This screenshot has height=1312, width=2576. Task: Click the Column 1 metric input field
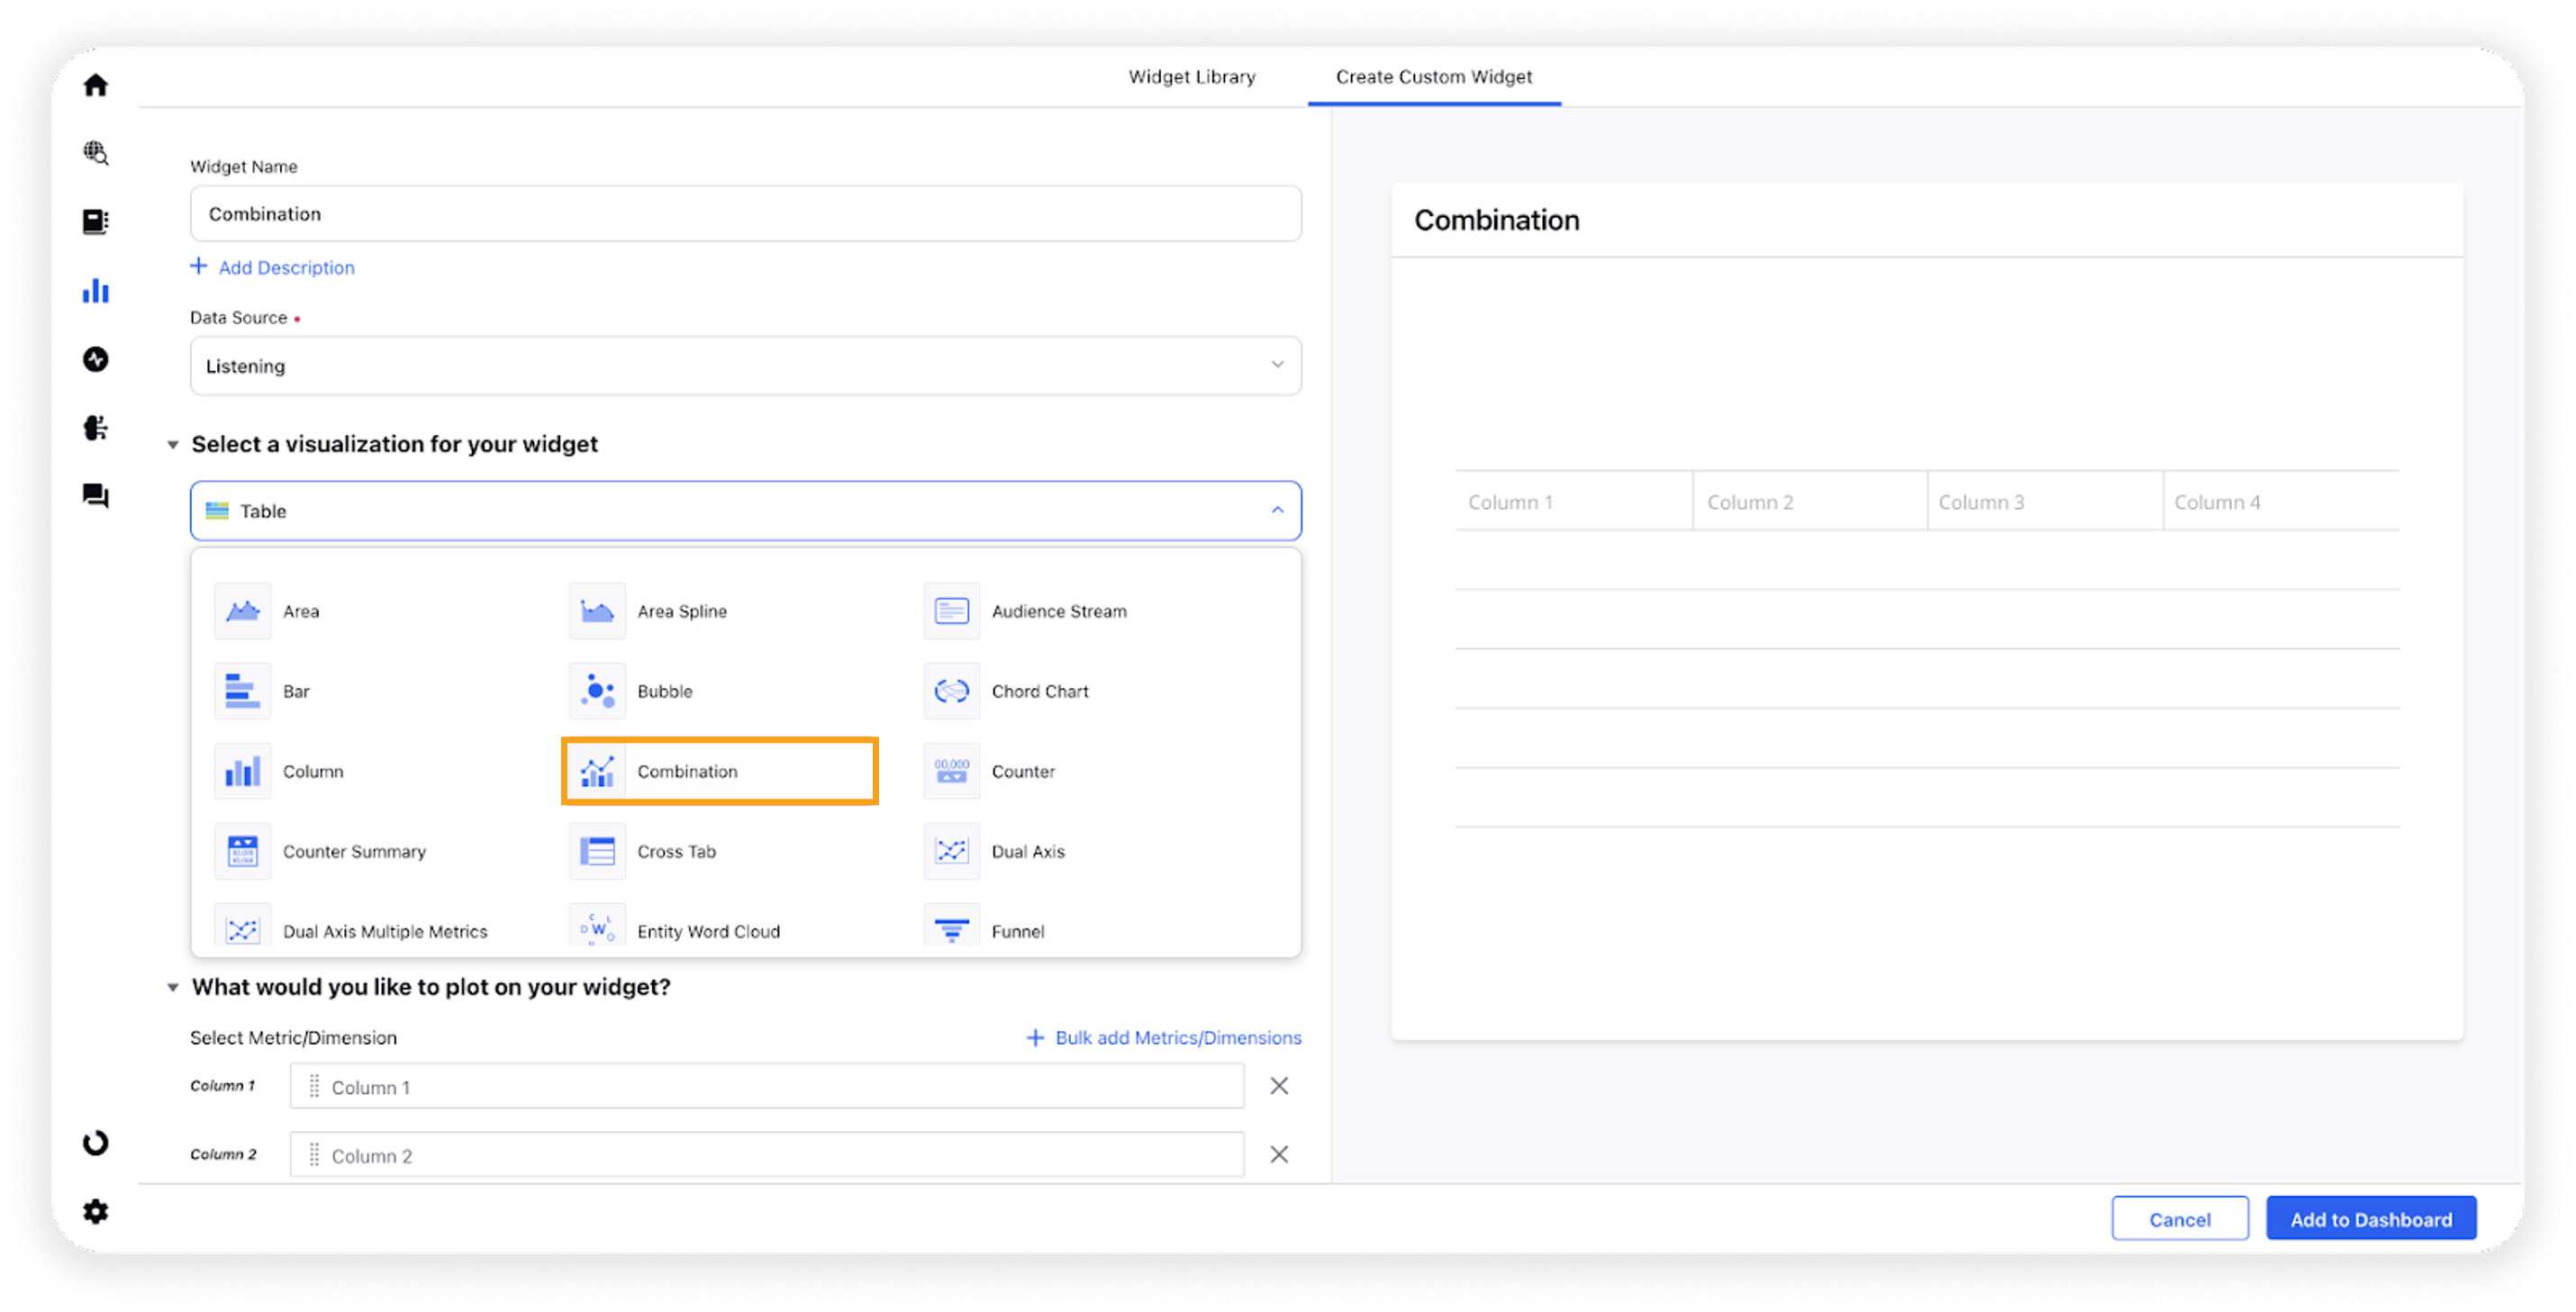767,1087
